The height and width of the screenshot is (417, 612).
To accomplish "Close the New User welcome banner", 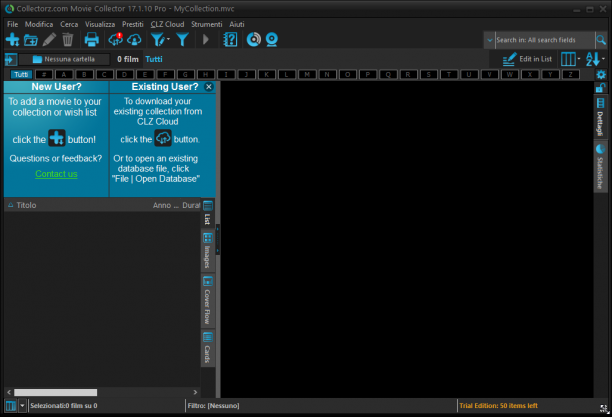I will tap(209, 87).
